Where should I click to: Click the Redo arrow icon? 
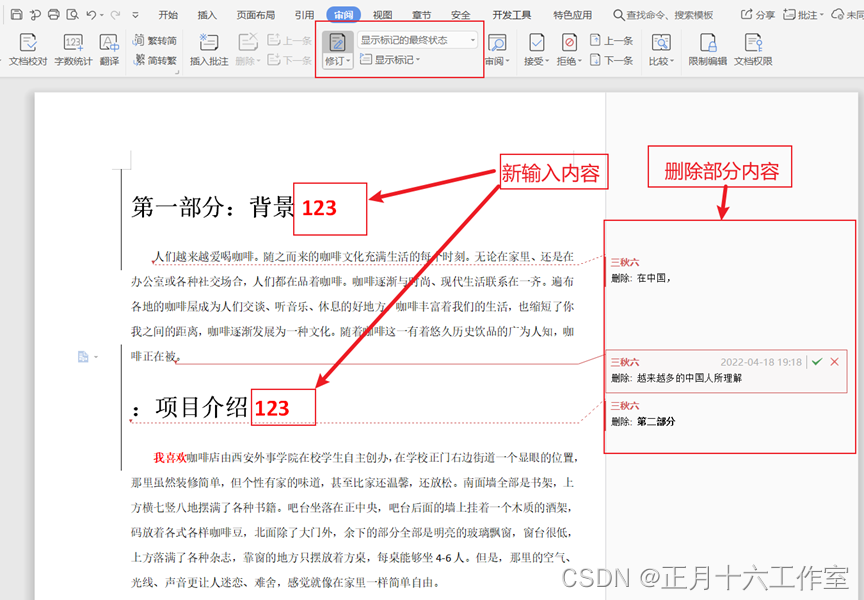click(x=115, y=15)
